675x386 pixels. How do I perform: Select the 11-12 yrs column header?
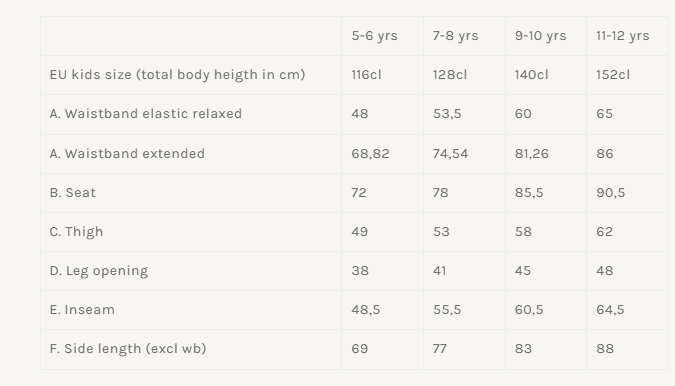point(622,36)
